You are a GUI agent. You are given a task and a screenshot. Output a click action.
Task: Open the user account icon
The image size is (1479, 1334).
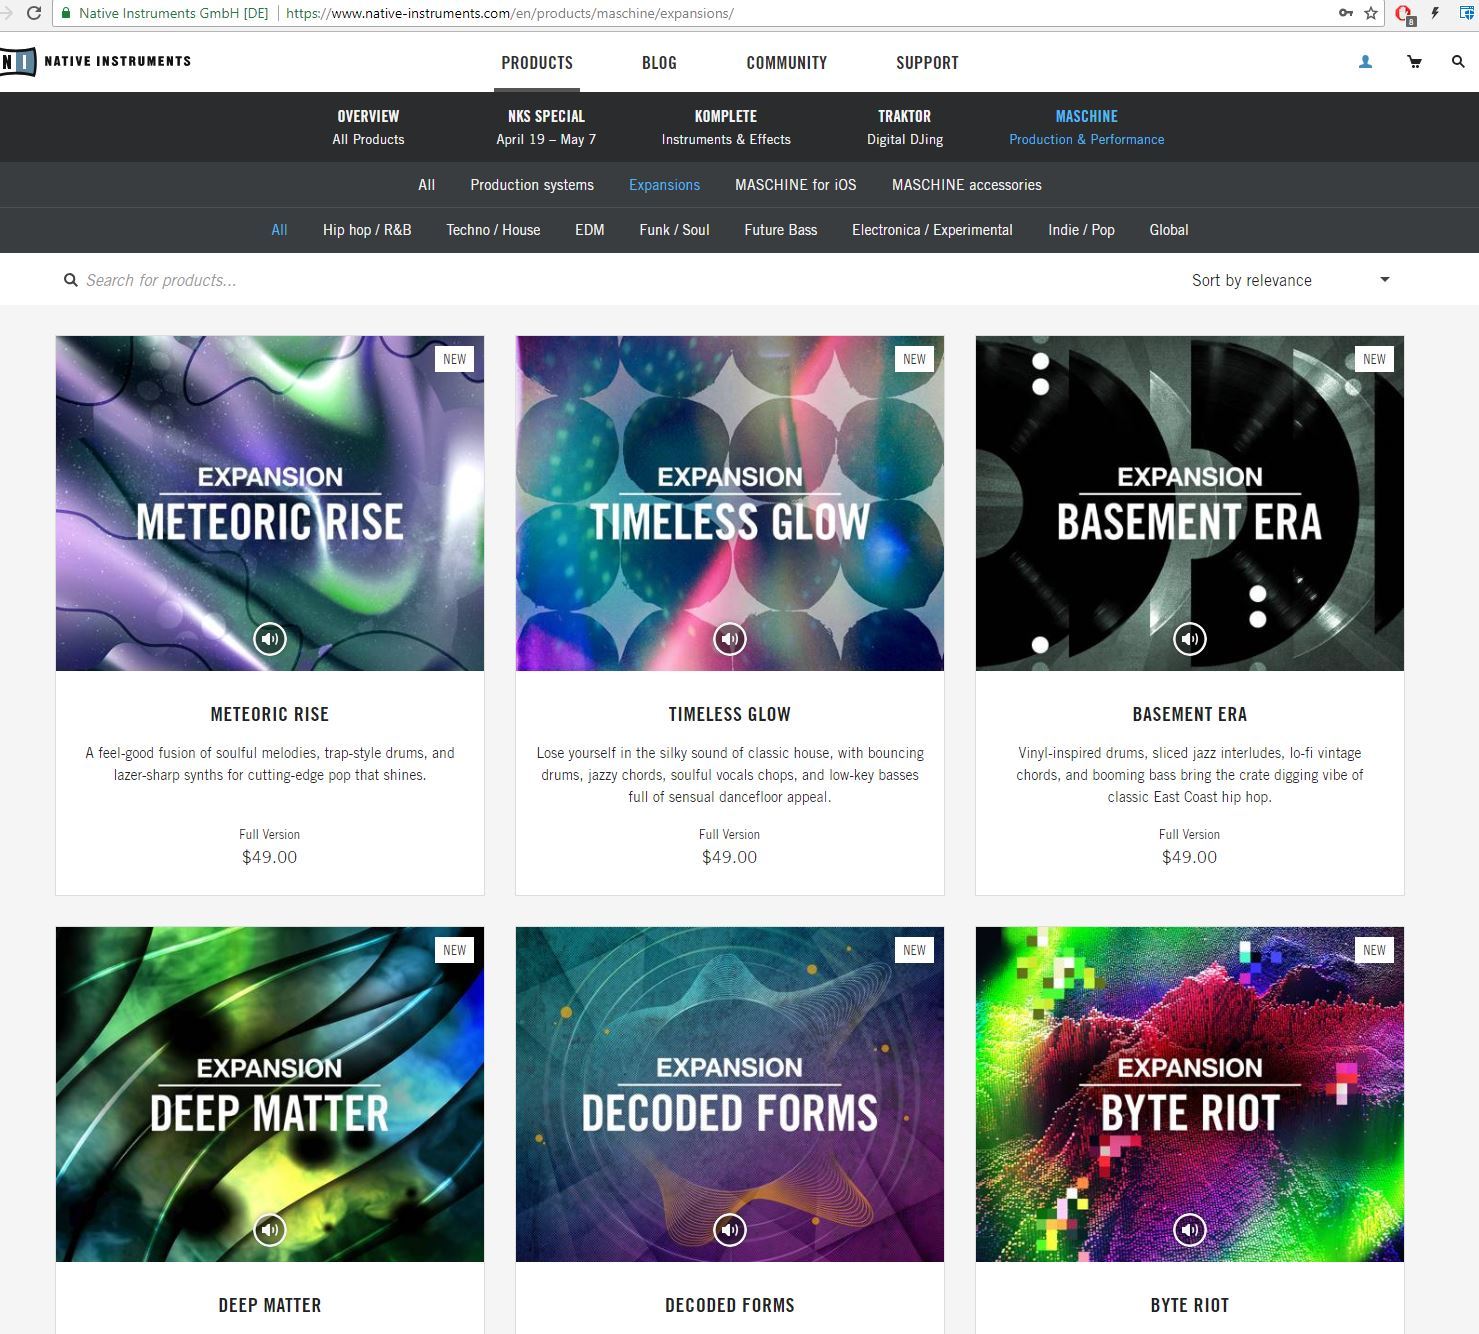(1364, 61)
